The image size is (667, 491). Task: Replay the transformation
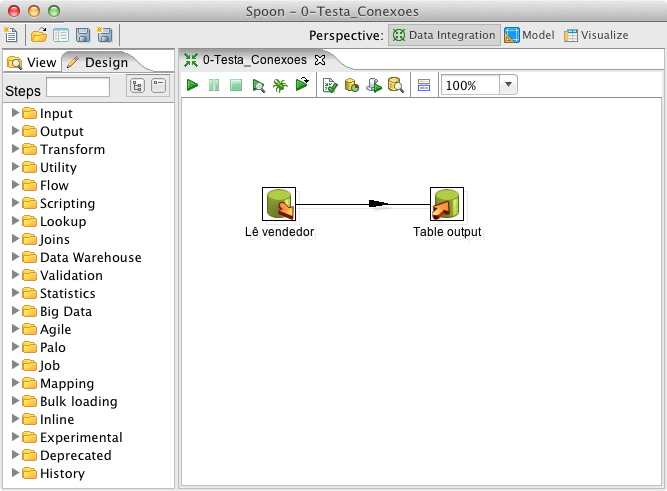pyautogui.click(x=302, y=84)
